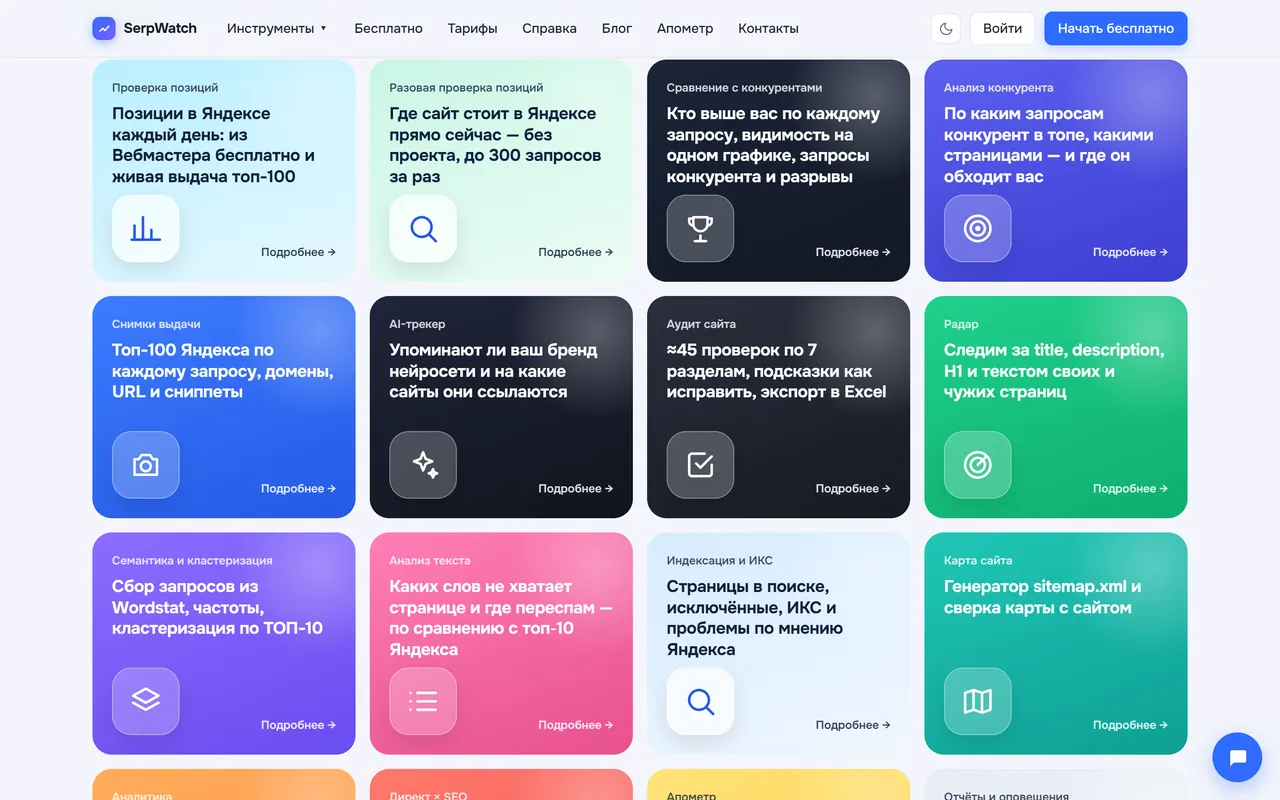
Task: Toggle dark mode with the moon icon
Action: (x=946, y=29)
